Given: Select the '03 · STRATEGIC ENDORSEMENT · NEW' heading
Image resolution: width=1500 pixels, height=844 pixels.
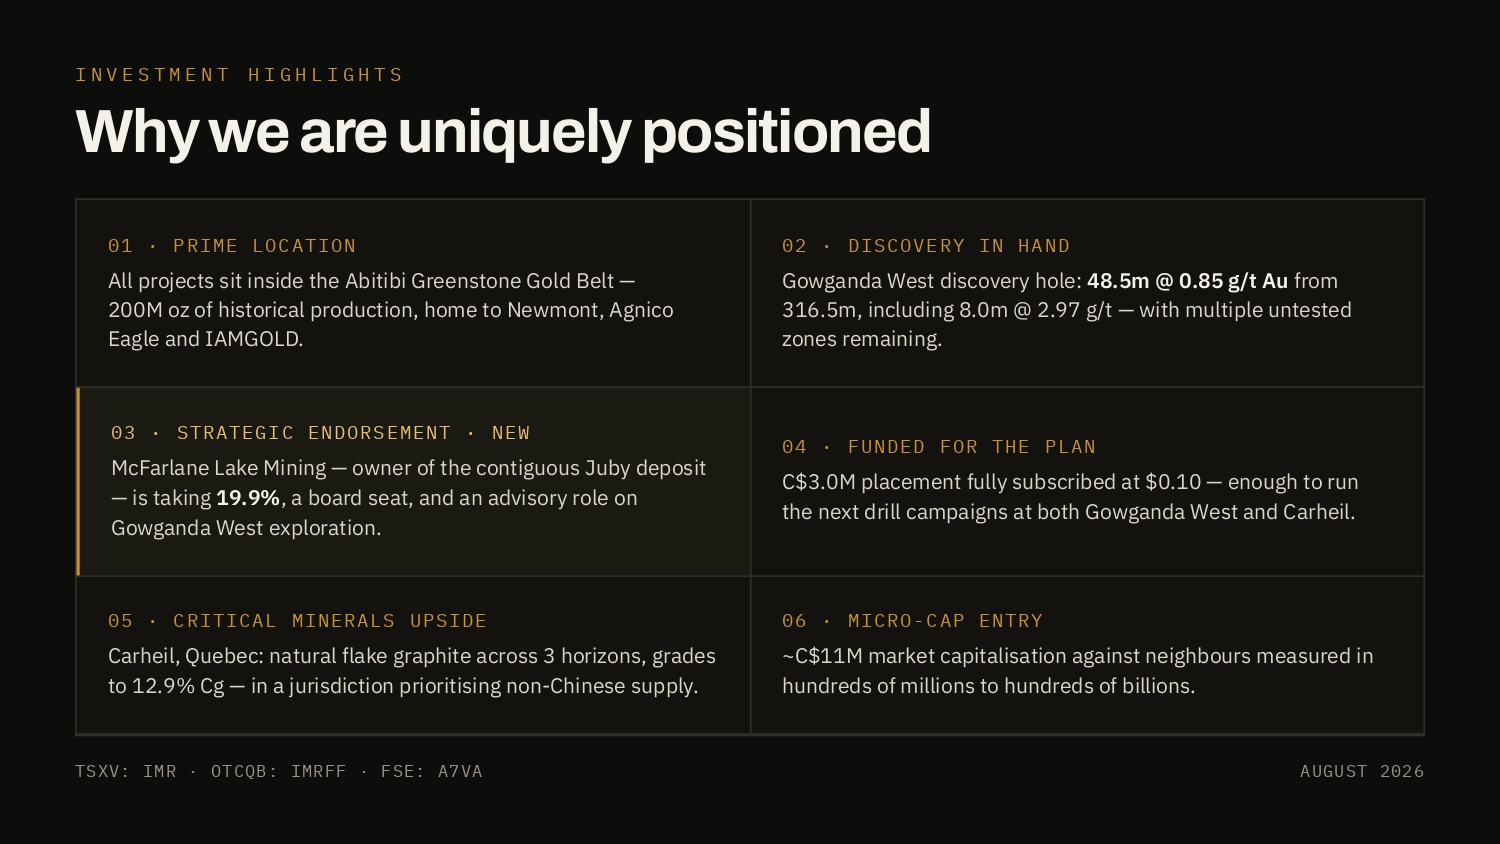Looking at the screenshot, I should (321, 433).
